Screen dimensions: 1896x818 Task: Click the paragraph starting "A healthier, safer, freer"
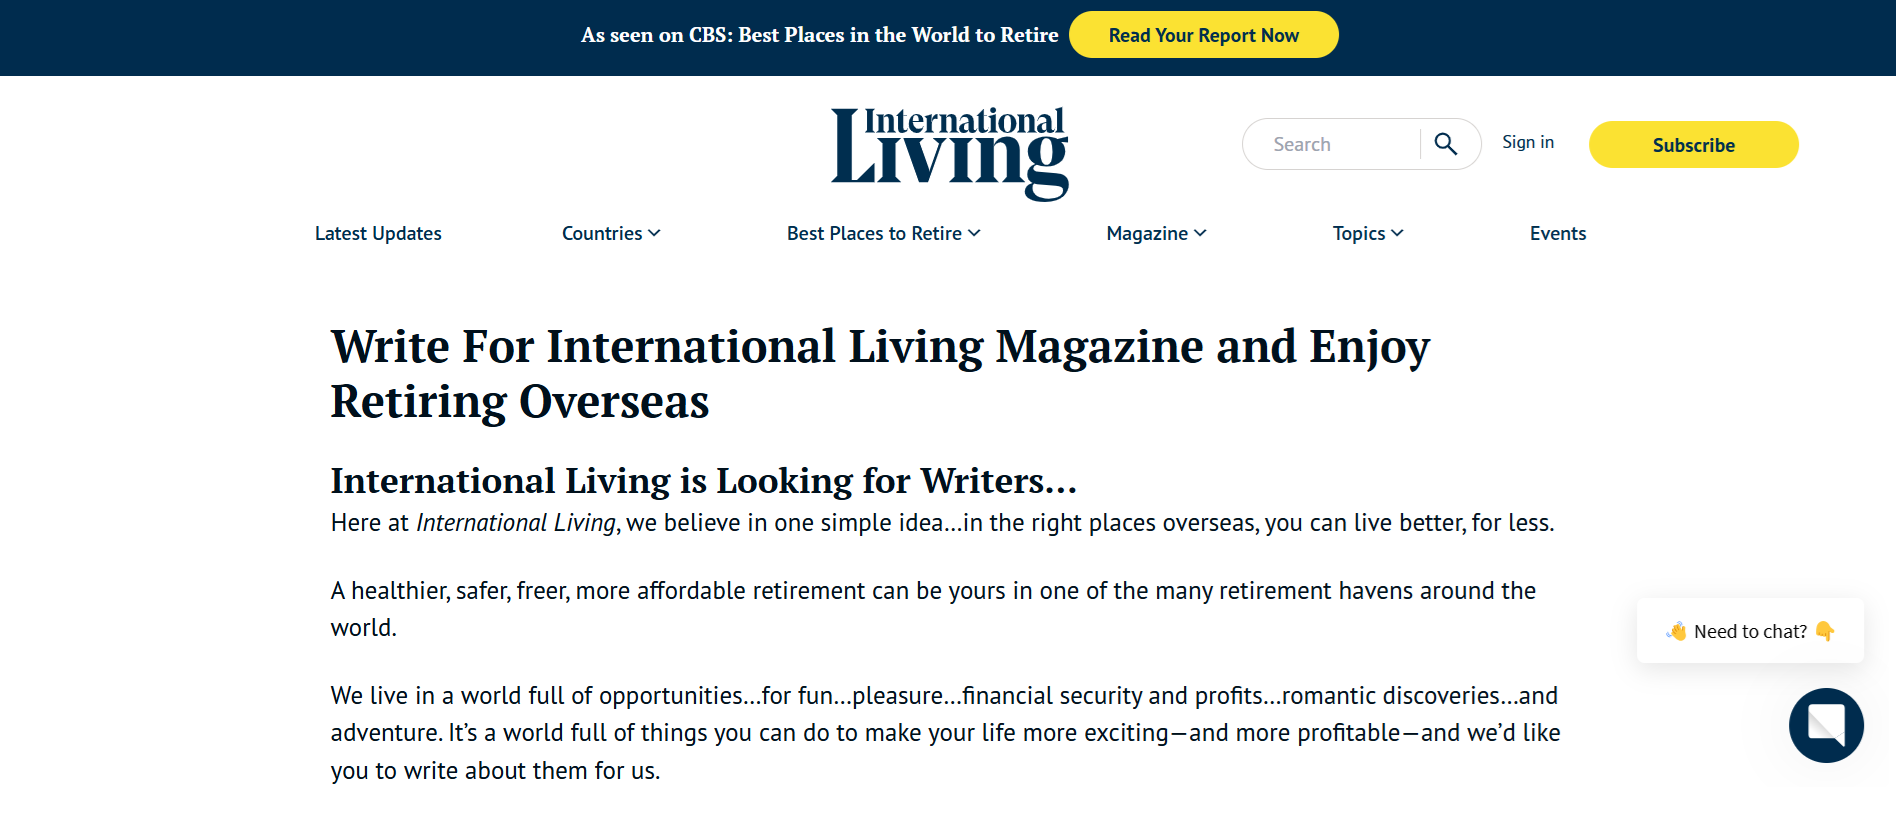tap(933, 609)
